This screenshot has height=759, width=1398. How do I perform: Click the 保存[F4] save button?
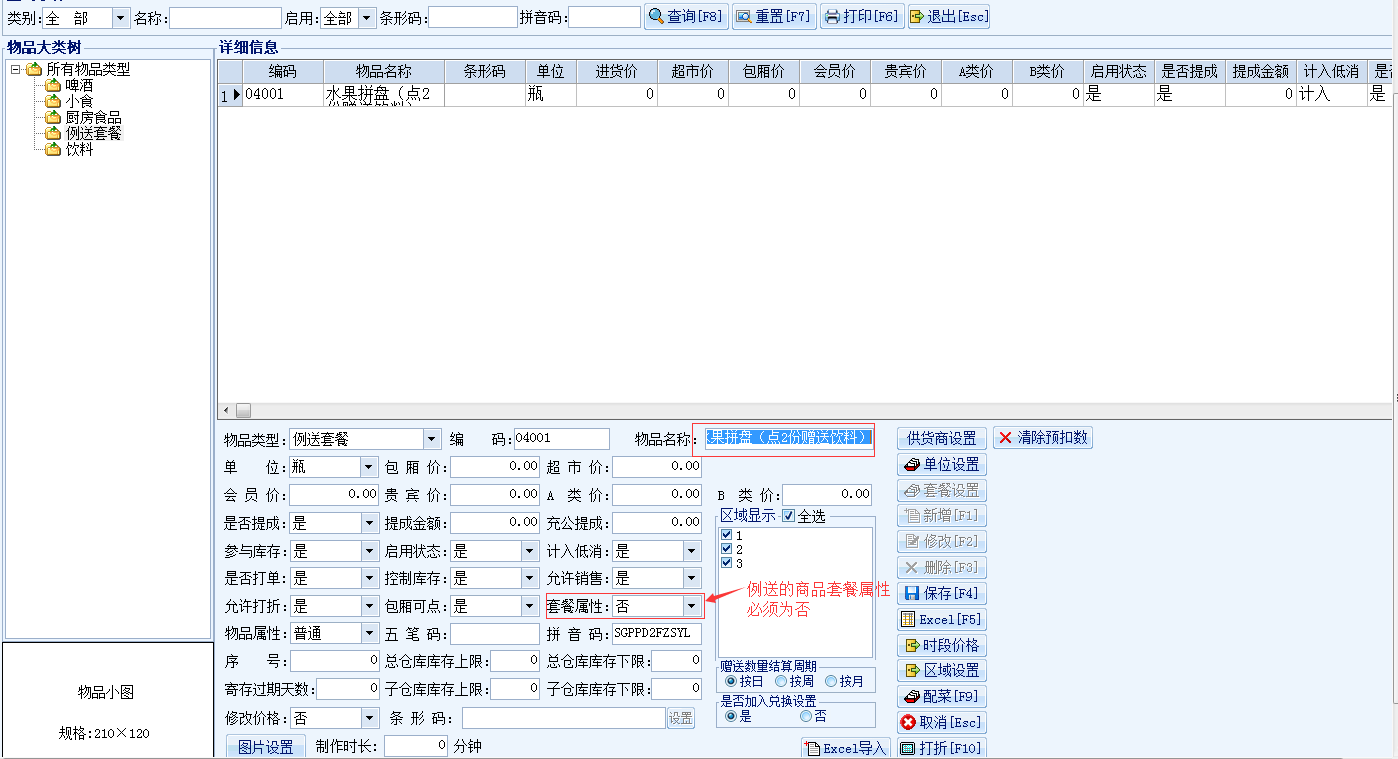pyautogui.click(x=942, y=594)
